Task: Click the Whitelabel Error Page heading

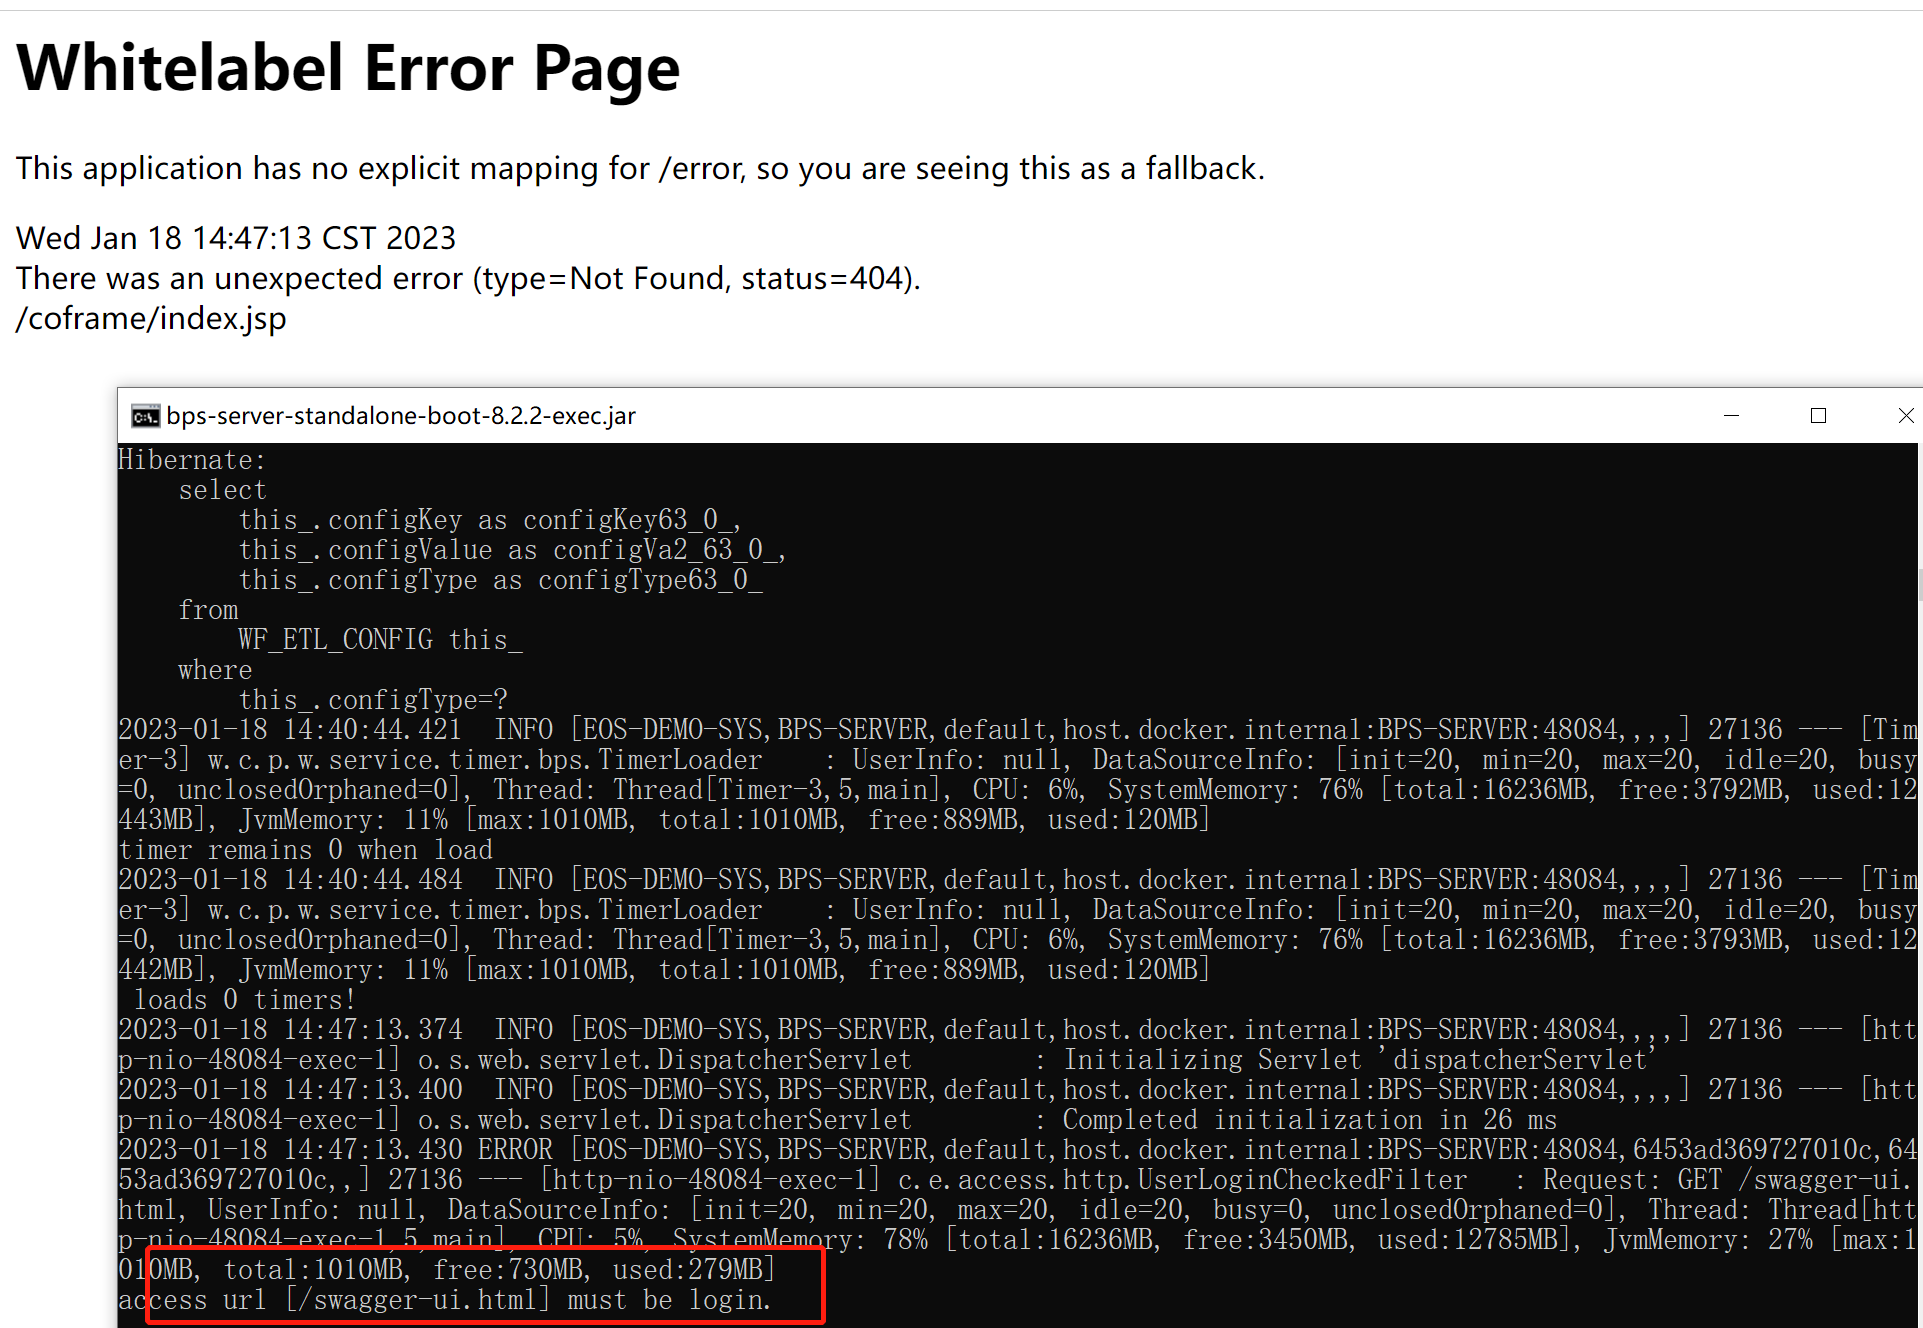Action: coord(347,68)
